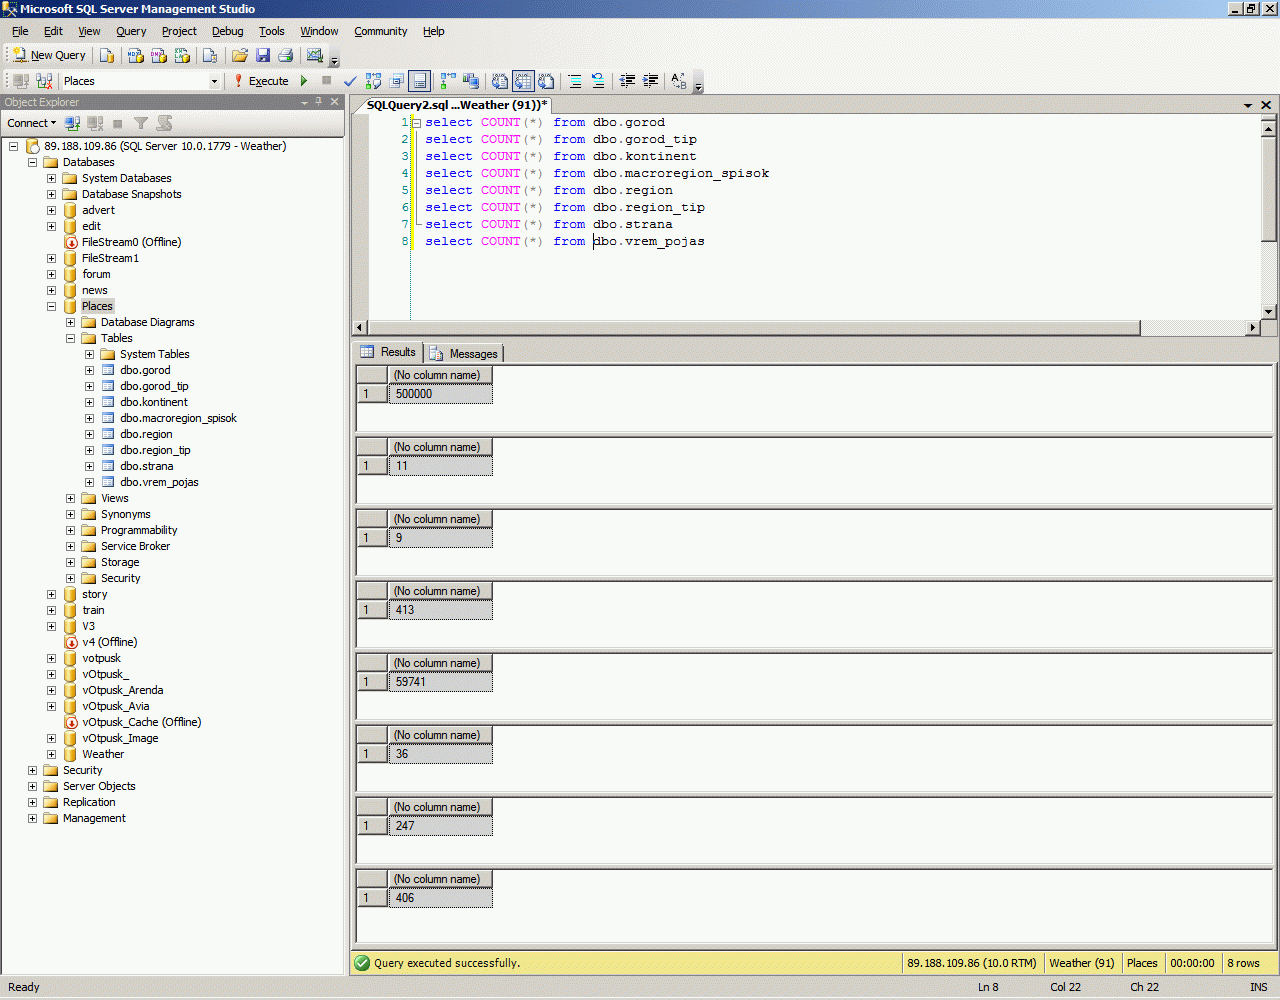Click the editor vertical scrollbar thumb

(x=1269, y=188)
